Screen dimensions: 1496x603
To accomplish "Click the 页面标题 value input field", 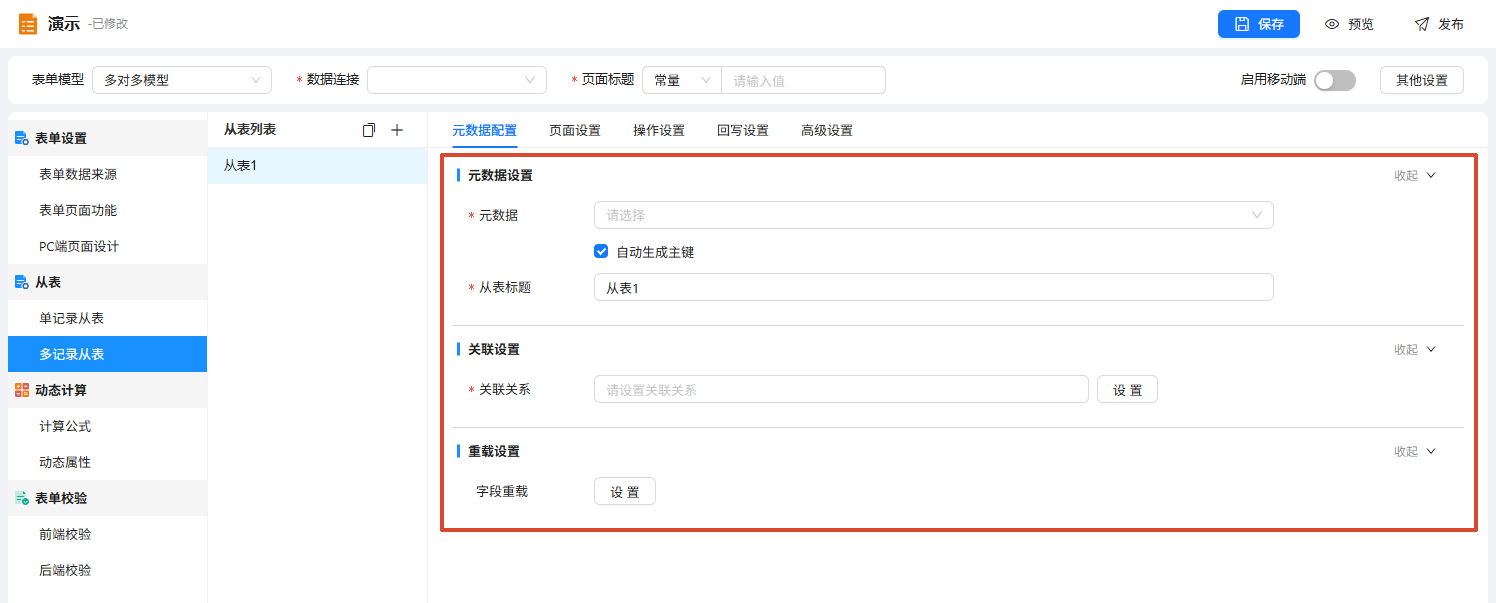I will 804,80.
